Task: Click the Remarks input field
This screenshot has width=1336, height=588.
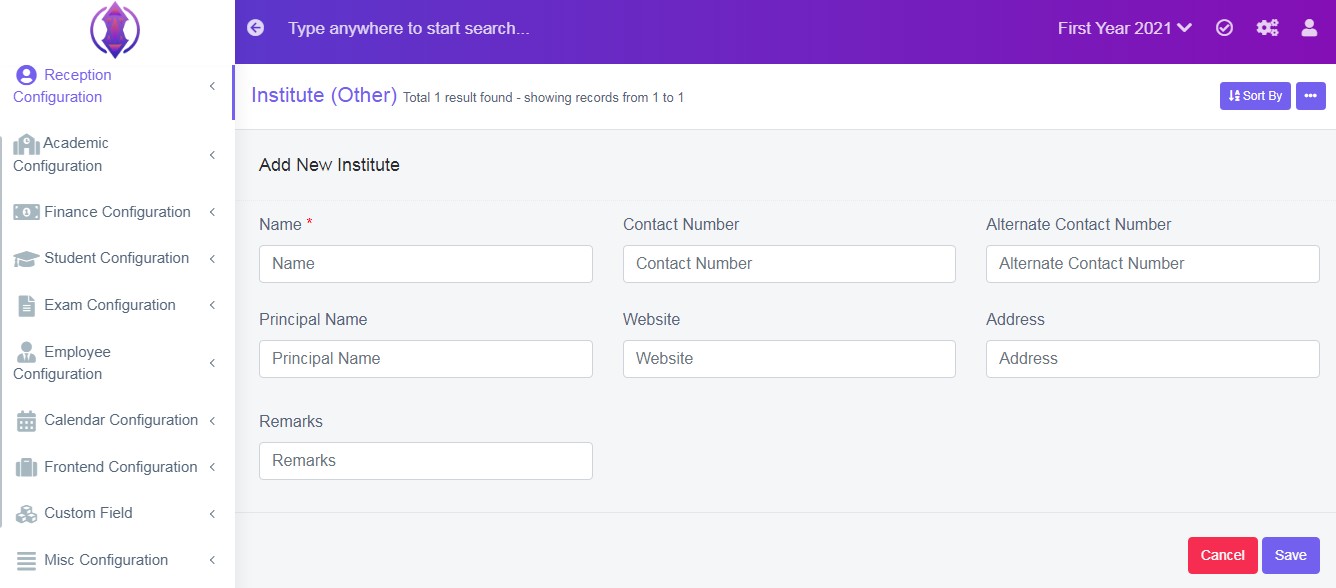Action: point(426,461)
